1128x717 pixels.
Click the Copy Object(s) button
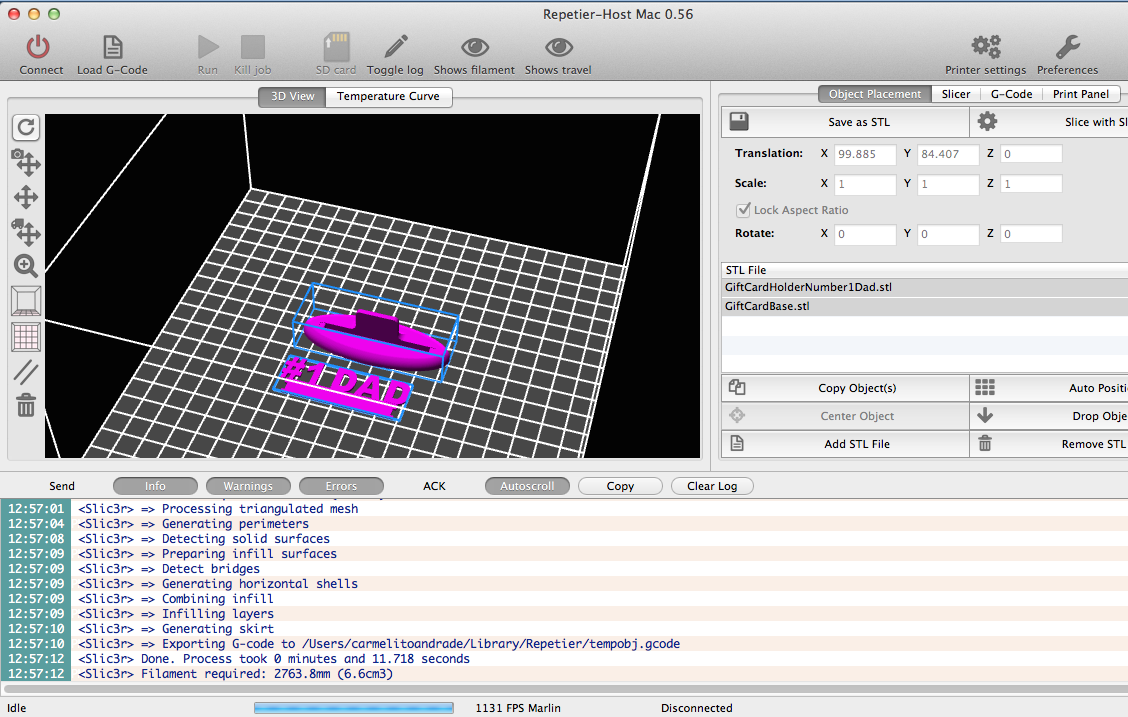pos(845,388)
